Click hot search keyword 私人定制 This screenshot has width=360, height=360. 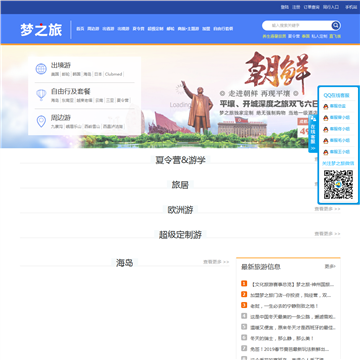pyautogui.click(x=319, y=36)
